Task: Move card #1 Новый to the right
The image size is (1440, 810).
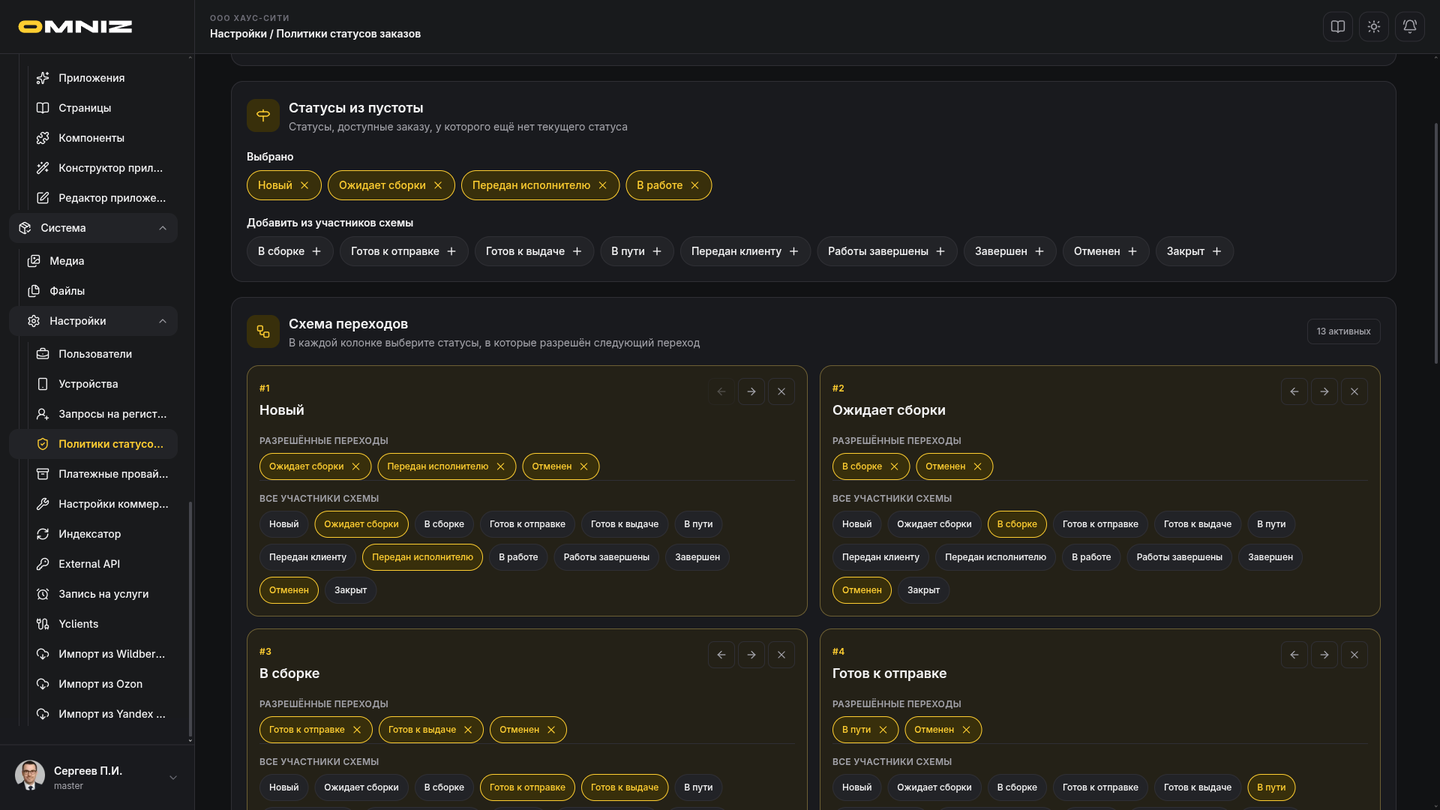Action: [752, 392]
